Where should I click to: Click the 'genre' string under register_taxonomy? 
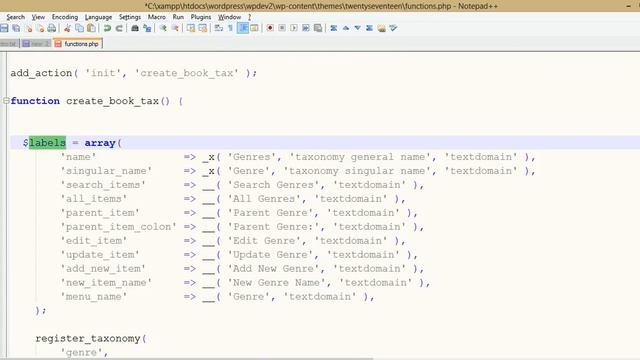click(x=82, y=352)
